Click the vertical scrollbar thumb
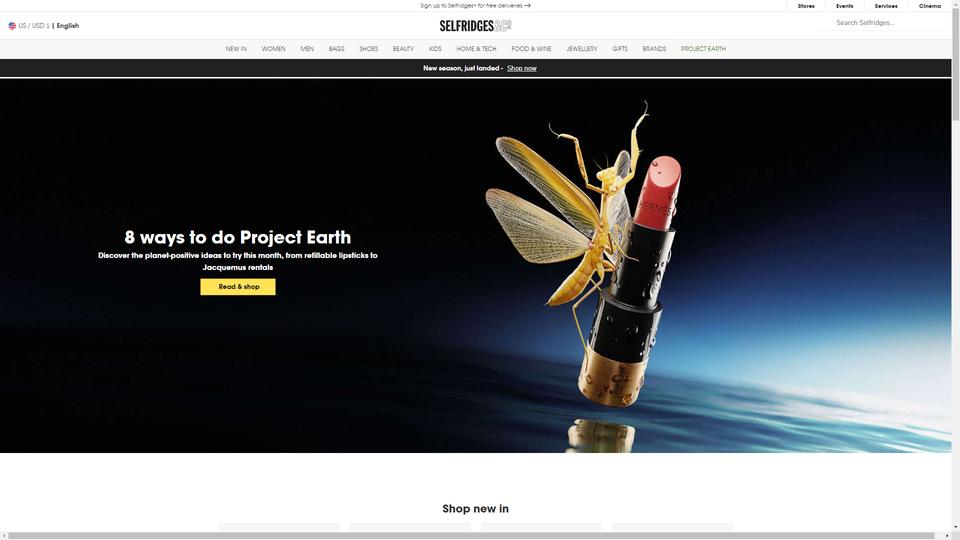Image resolution: width=960 pixels, height=540 pixels. [956, 64]
